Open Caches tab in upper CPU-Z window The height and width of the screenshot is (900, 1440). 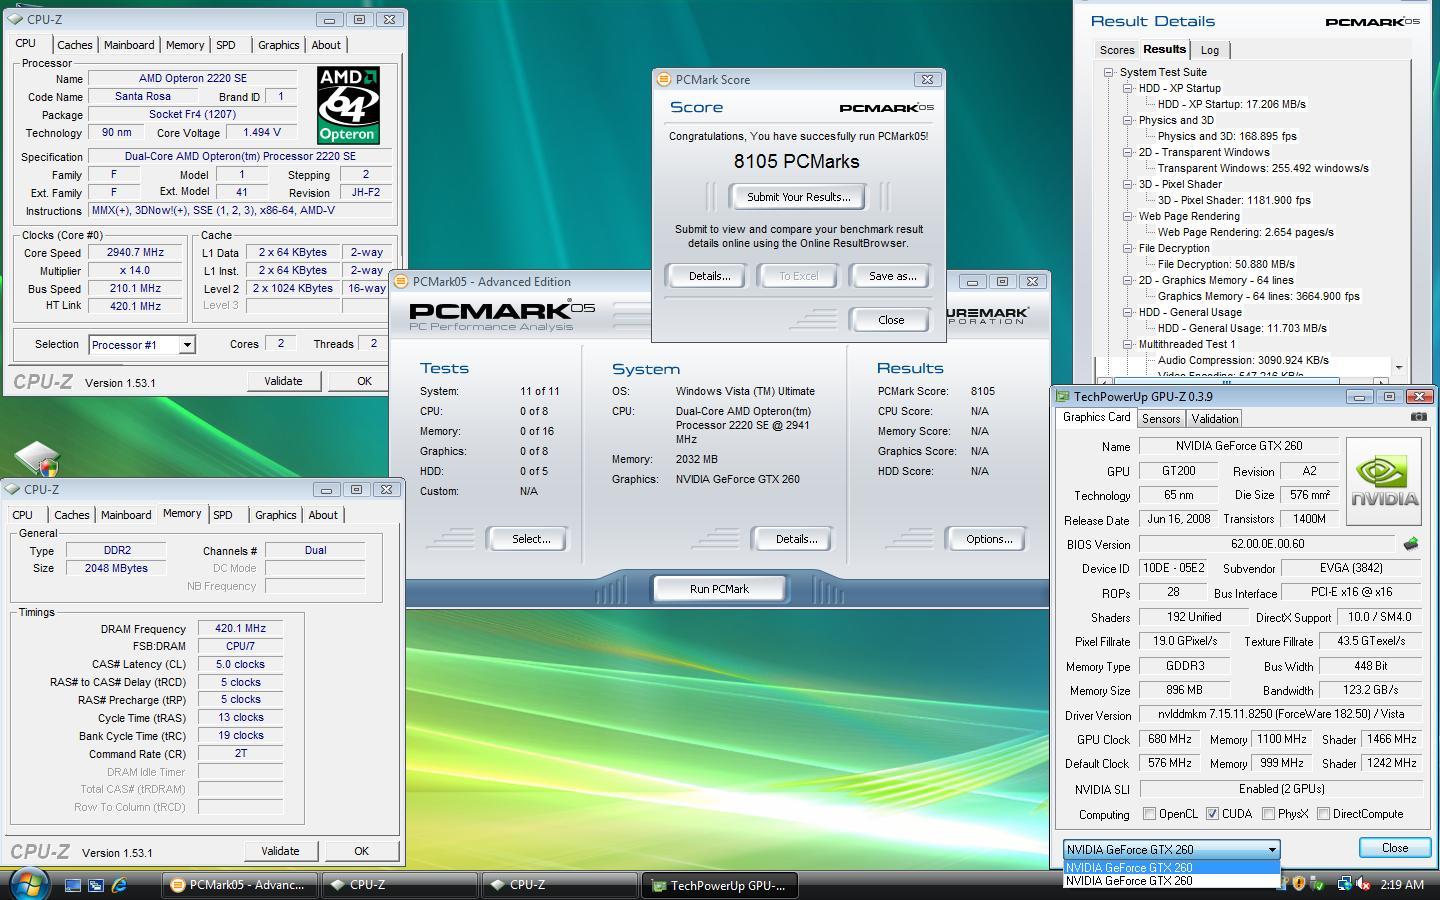pyautogui.click(x=74, y=45)
